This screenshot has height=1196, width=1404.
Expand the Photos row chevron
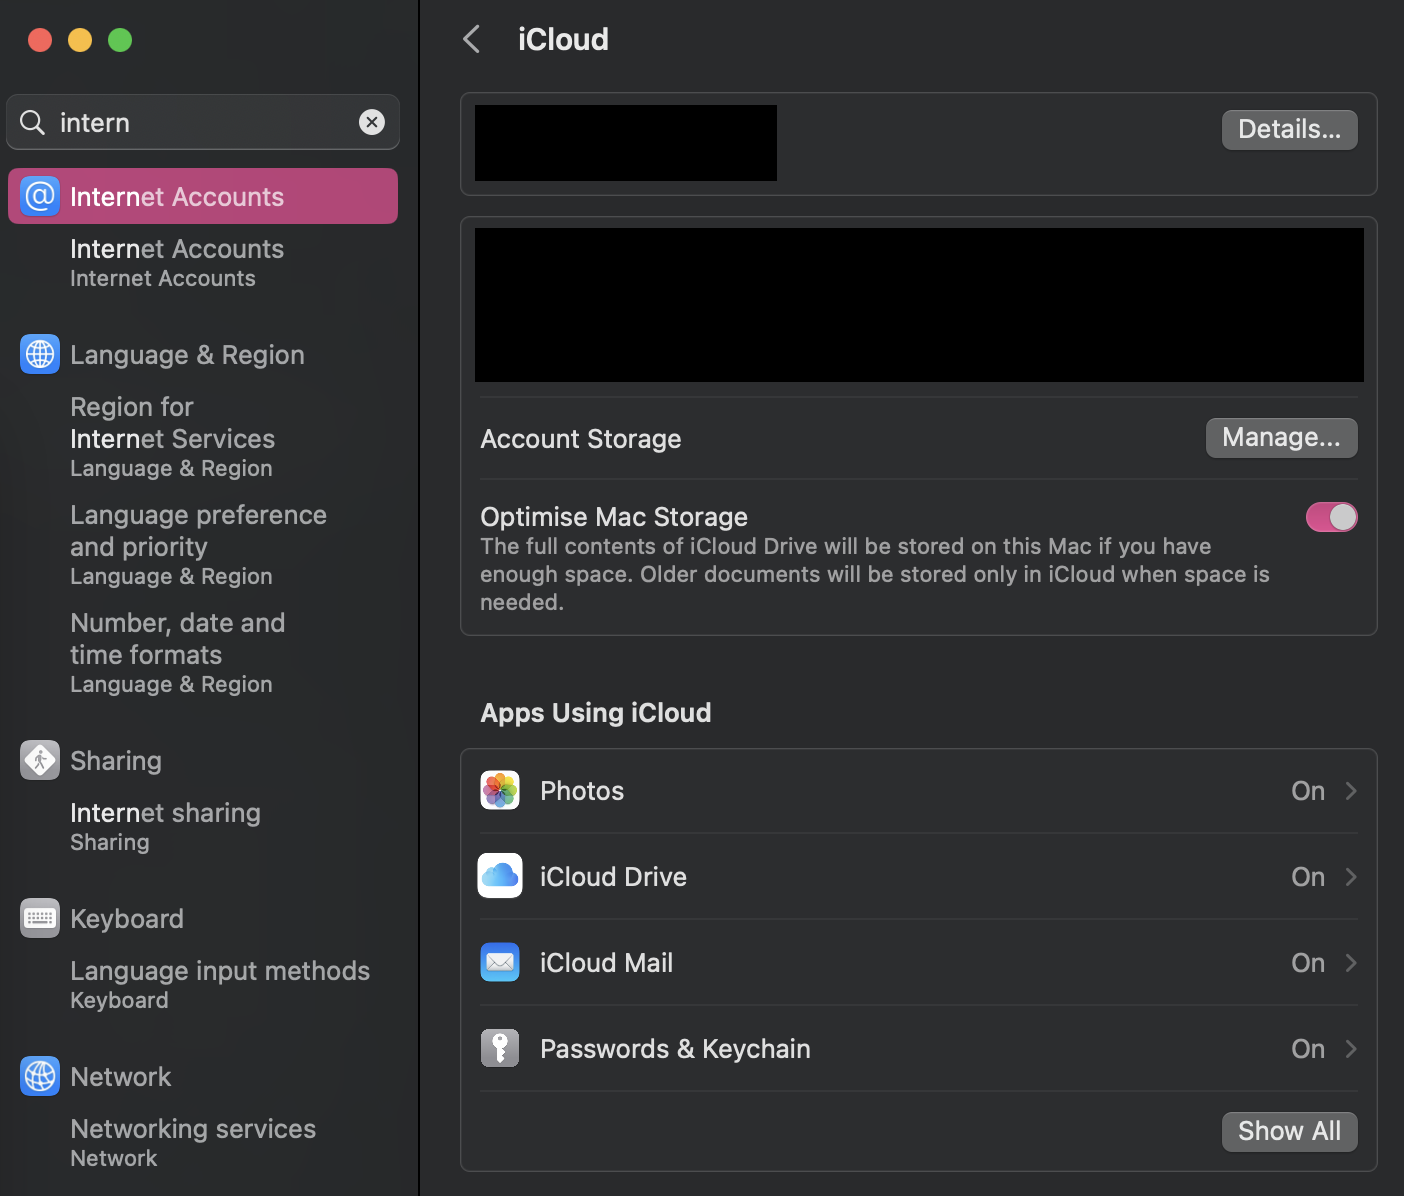pyautogui.click(x=1351, y=791)
